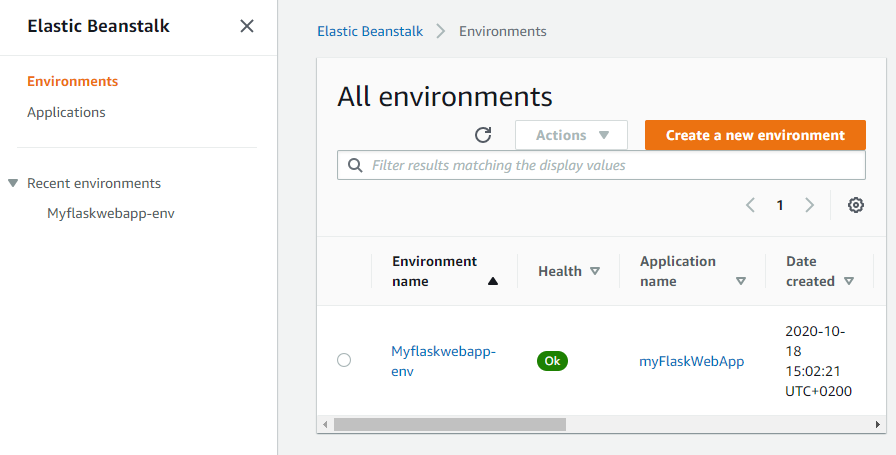Click the search magnifier icon

click(x=355, y=165)
